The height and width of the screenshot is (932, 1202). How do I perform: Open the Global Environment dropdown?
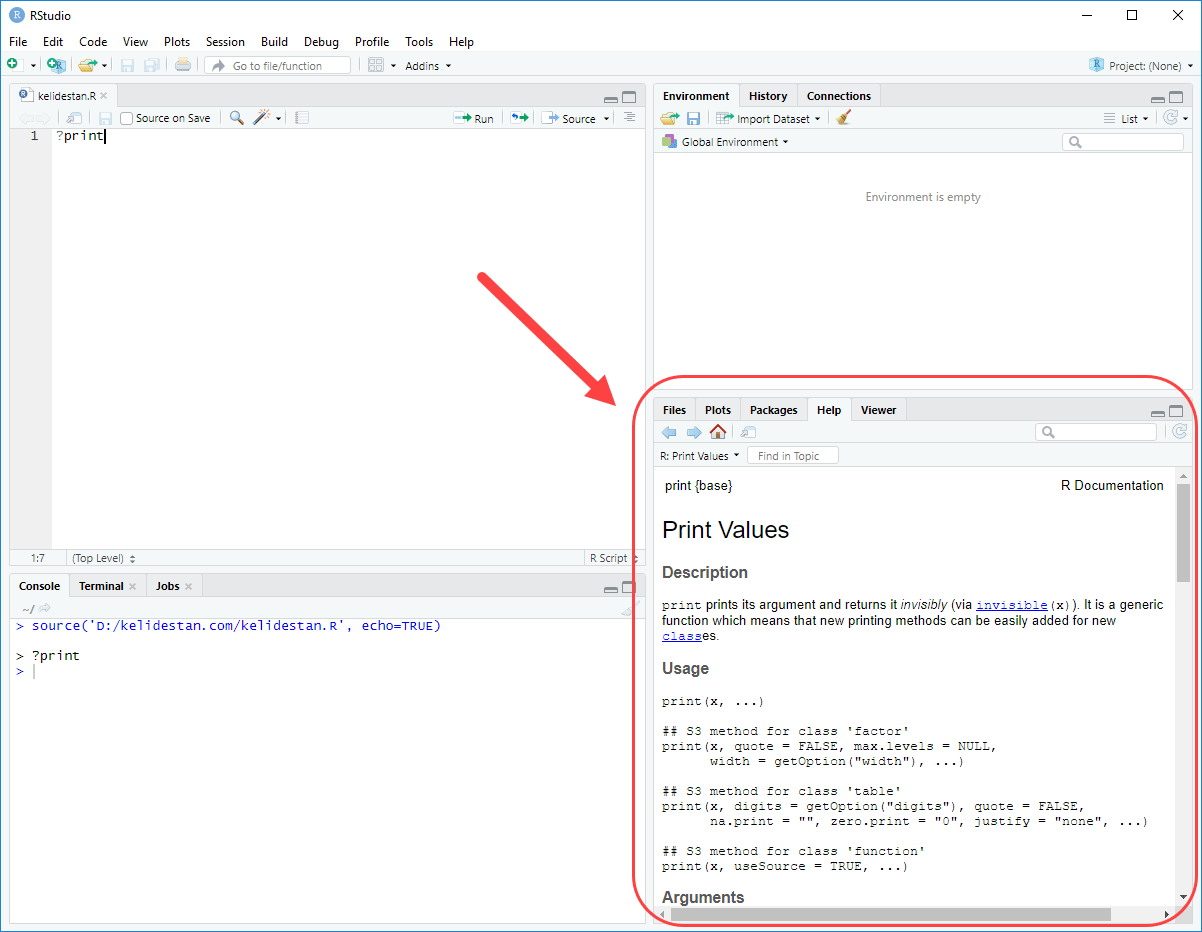pos(725,142)
